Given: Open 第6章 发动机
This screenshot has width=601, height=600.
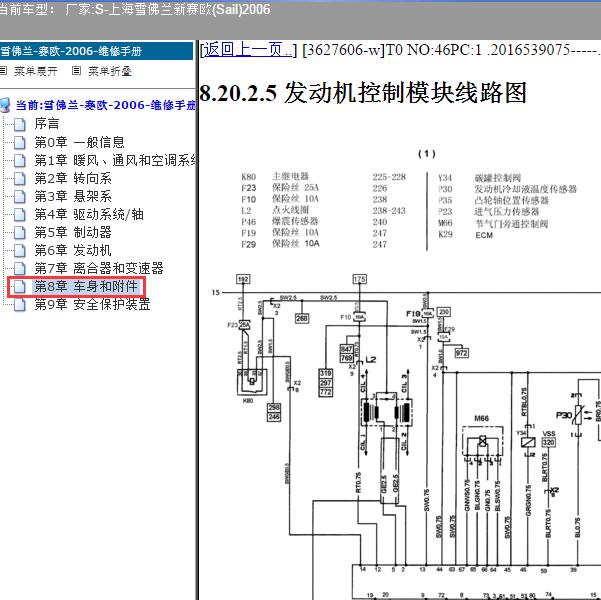Looking at the screenshot, I should [x=73, y=250].
